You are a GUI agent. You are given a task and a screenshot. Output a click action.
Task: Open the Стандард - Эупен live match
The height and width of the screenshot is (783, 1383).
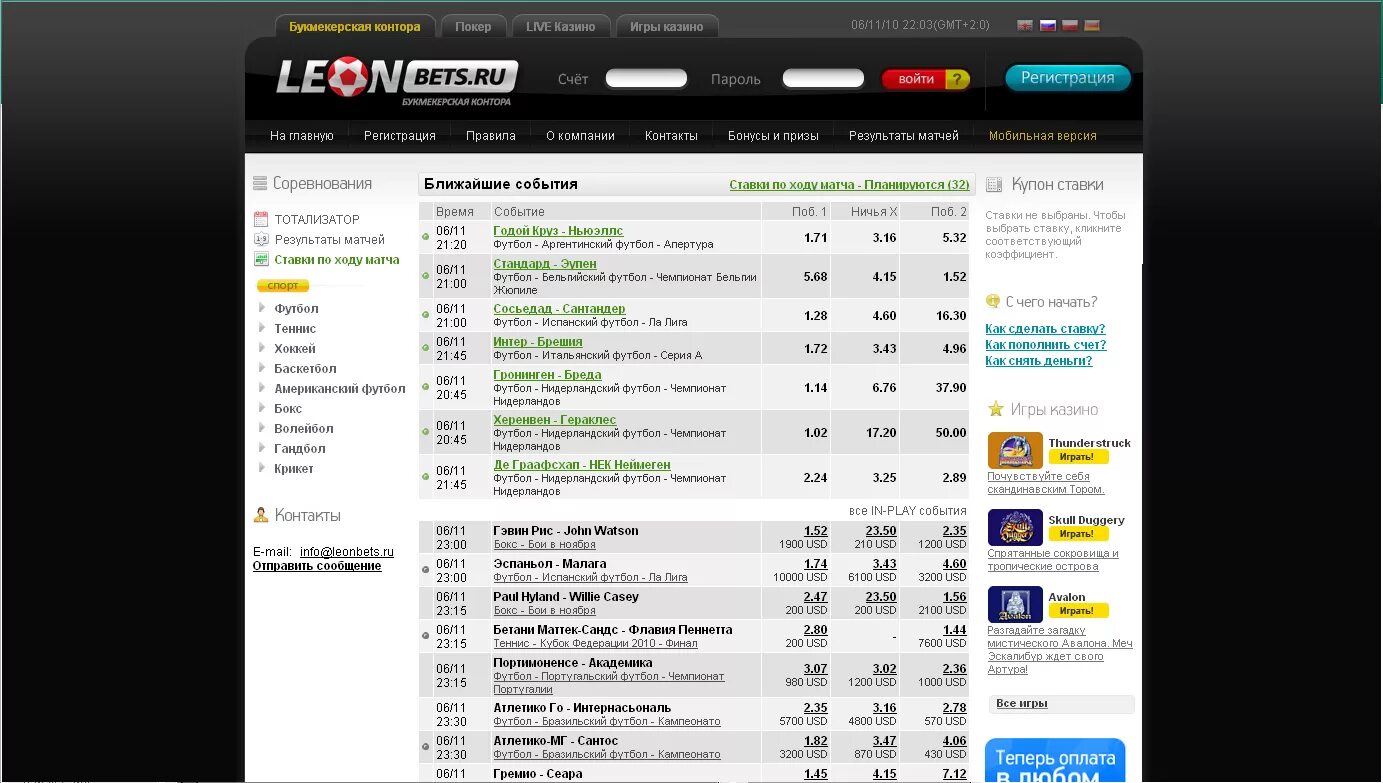point(544,264)
